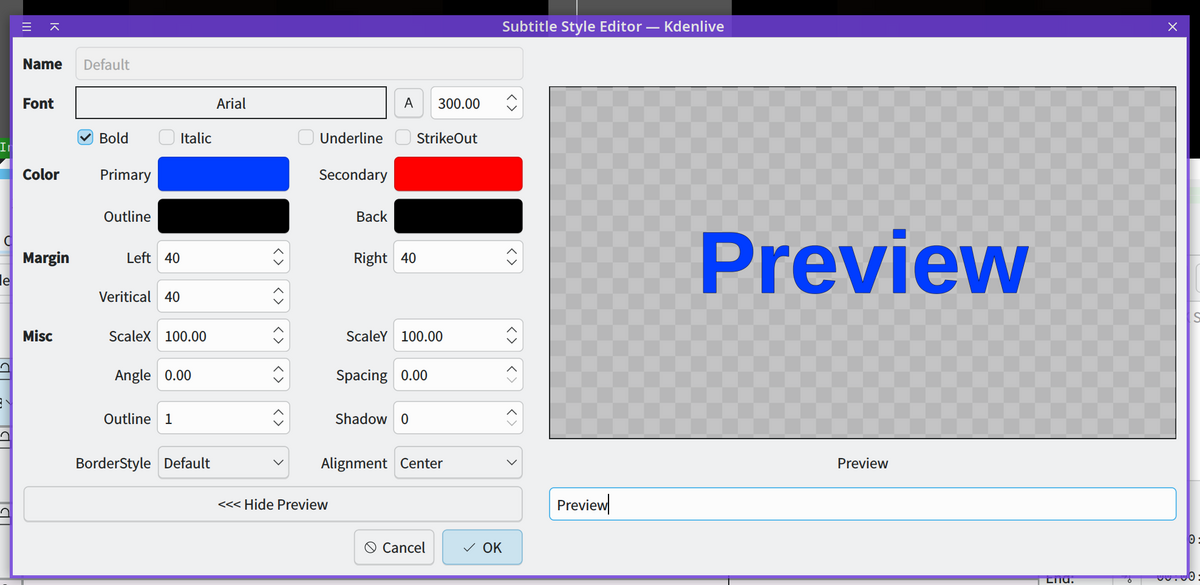Image resolution: width=1200 pixels, height=585 pixels.
Task: Open the window menu icon in title bar
Action: [28, 26]
